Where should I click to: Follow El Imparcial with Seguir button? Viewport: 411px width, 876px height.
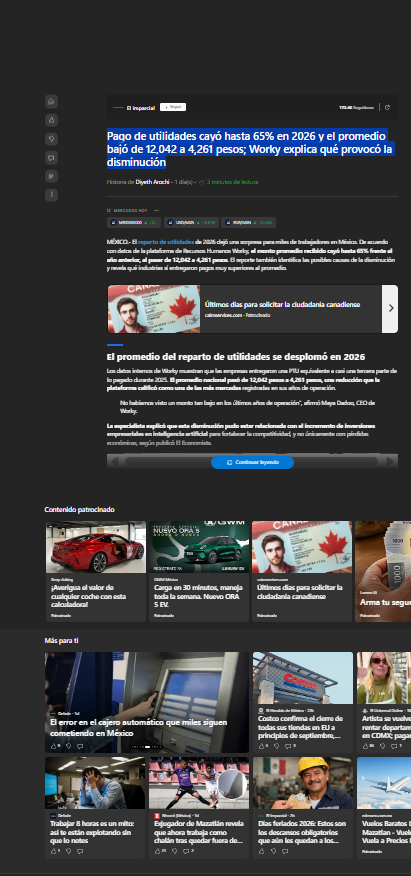(x=173, y=107)
